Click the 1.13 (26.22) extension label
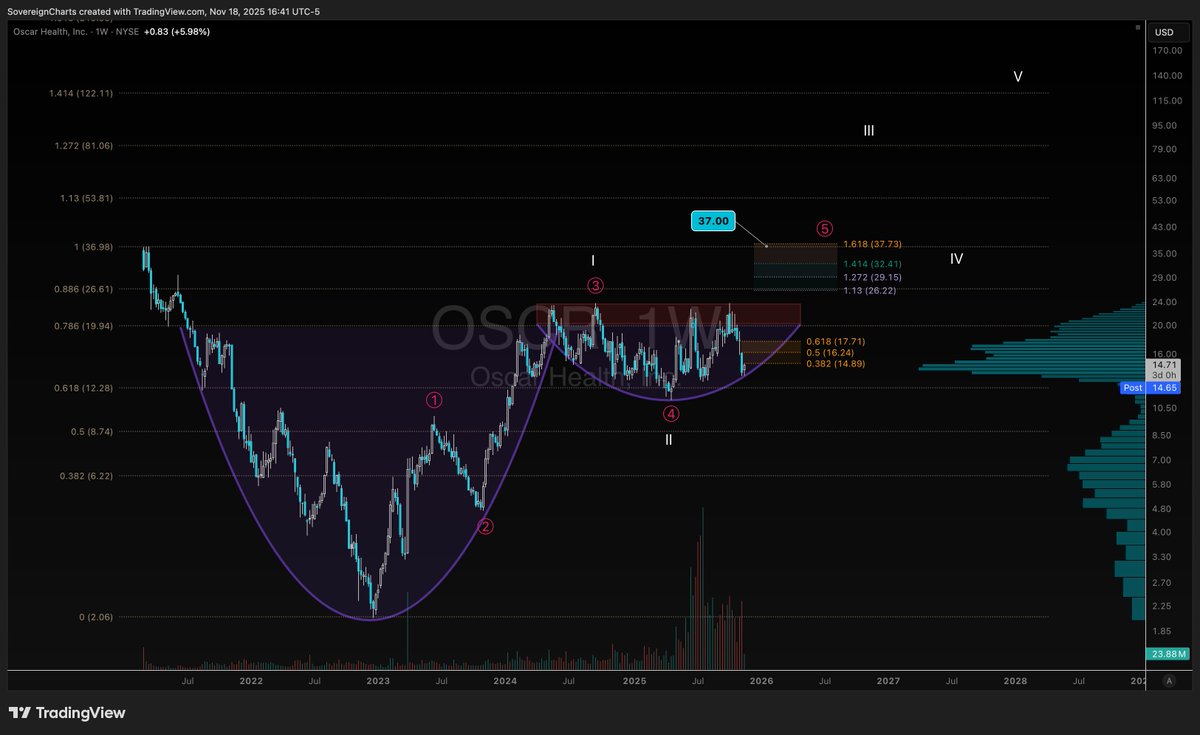The width and height of the screenshot is (1200, 735). click(870, 290)
